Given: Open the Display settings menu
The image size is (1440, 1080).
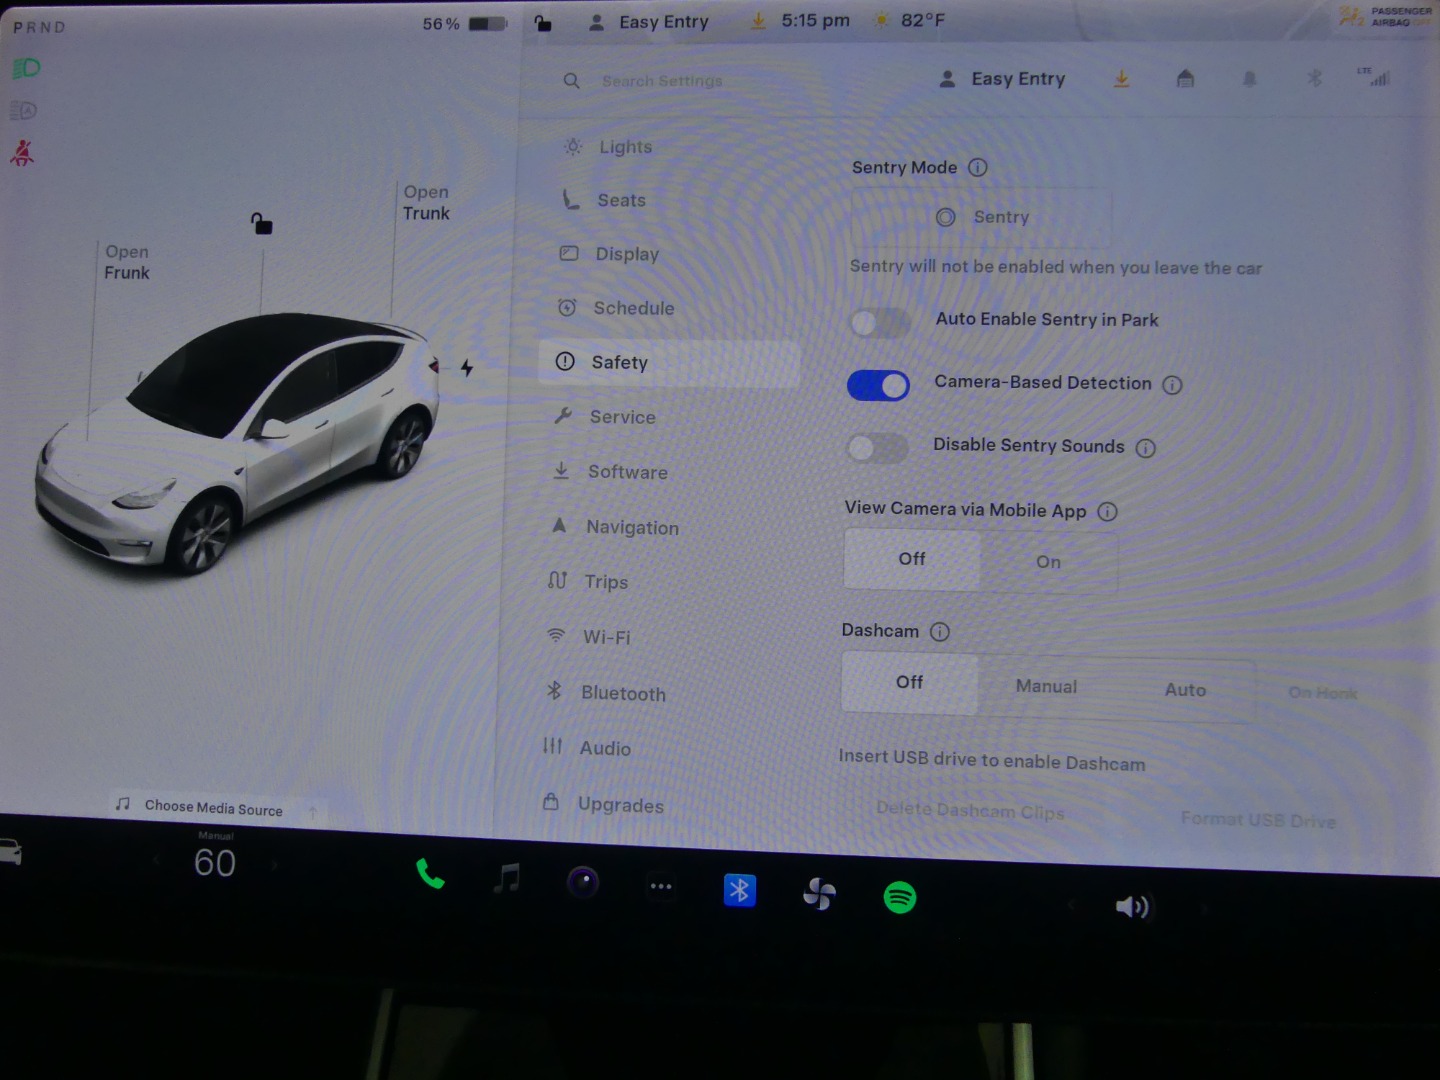Looking at the screenshot, I should [x=626, y=254].
